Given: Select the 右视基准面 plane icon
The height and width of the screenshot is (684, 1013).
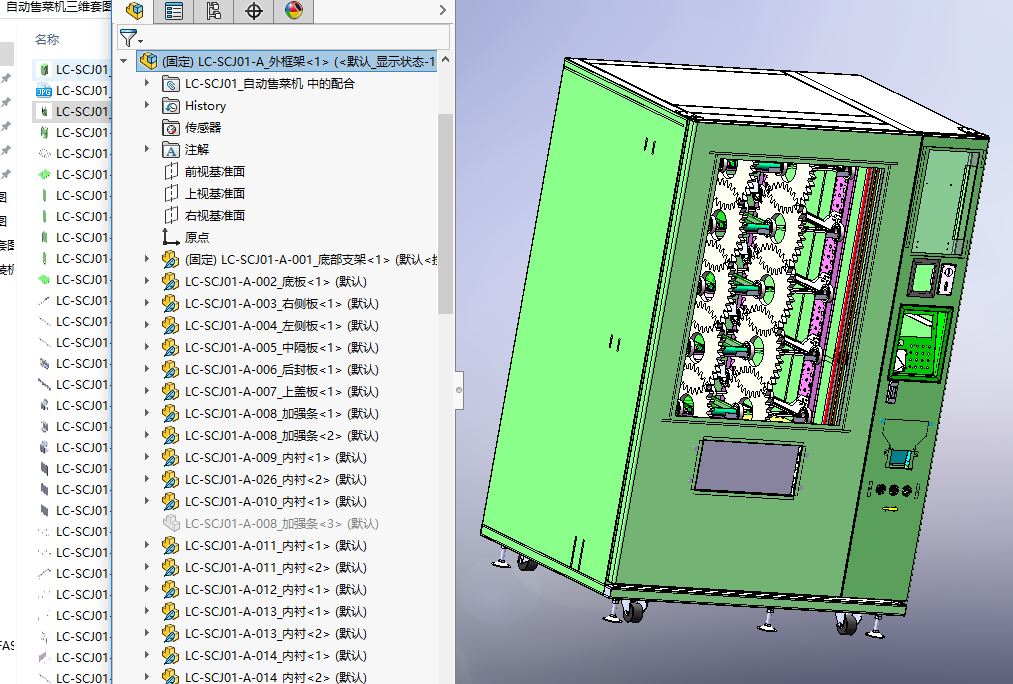Looking at the screenshot, I should pos(171,216).
